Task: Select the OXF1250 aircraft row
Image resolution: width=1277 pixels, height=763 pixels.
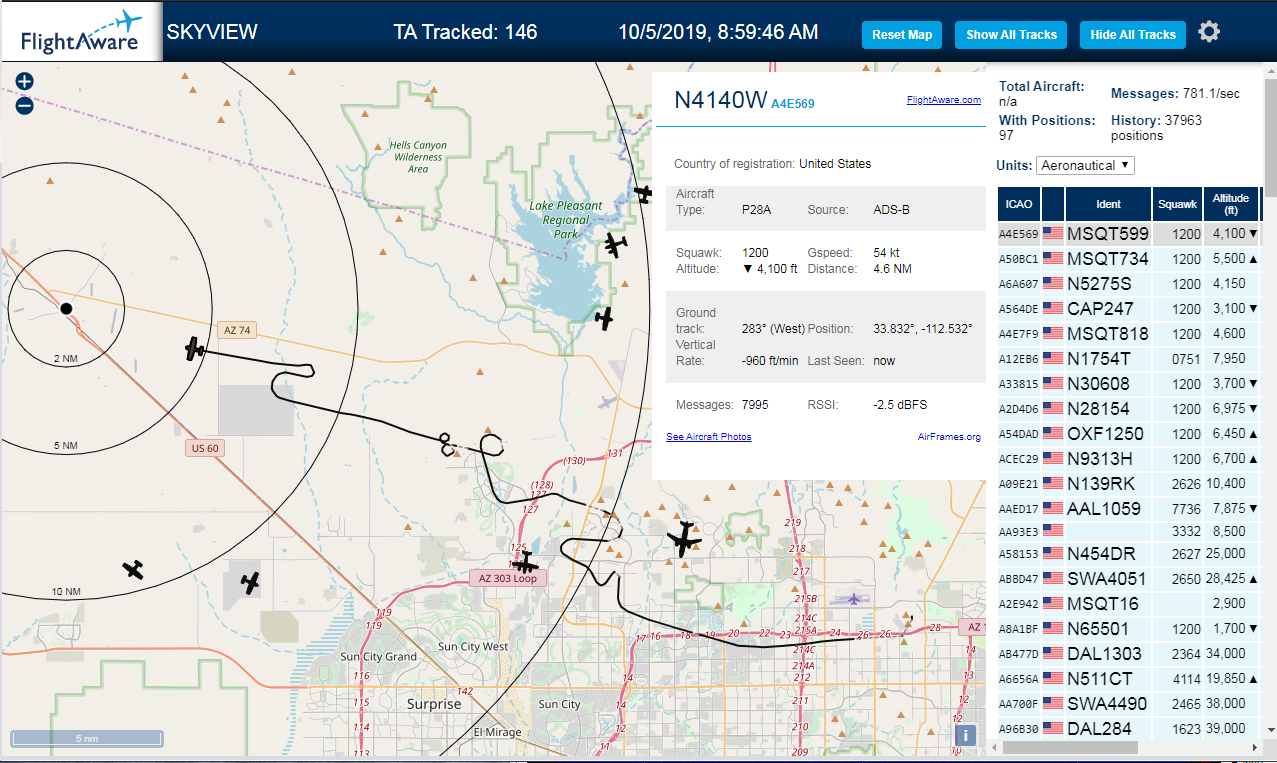Action: (x=1129, y=434)
